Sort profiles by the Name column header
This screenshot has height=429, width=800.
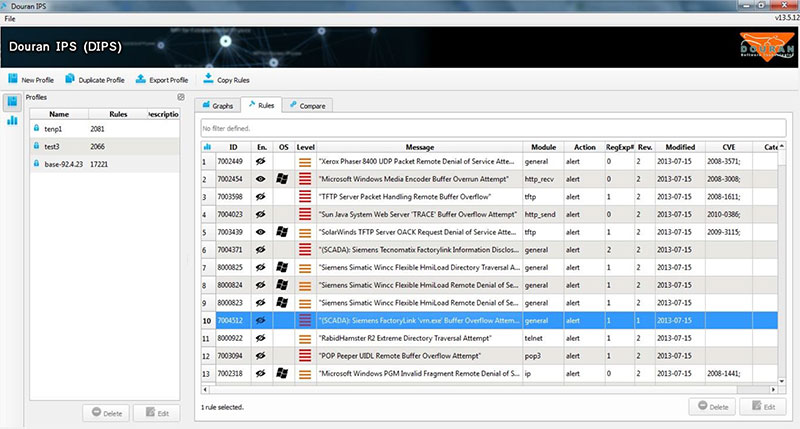tap(59, 114)
